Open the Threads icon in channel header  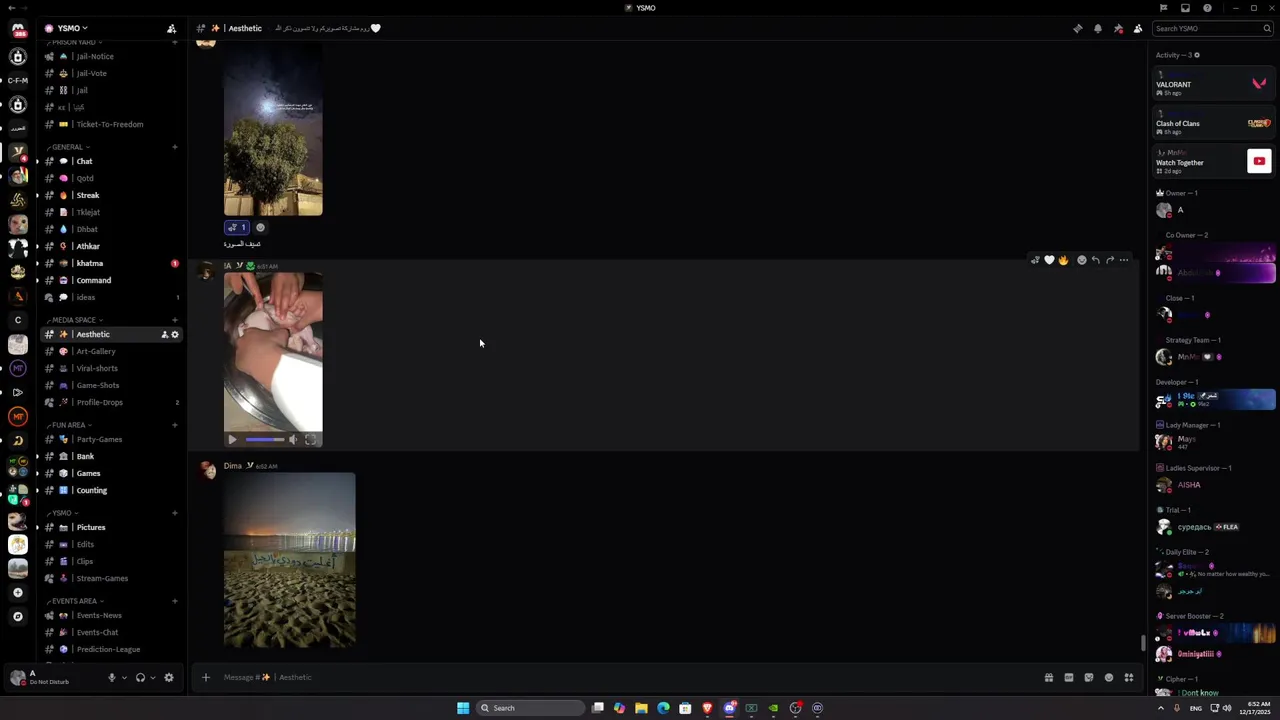(x=1077, y=28)
